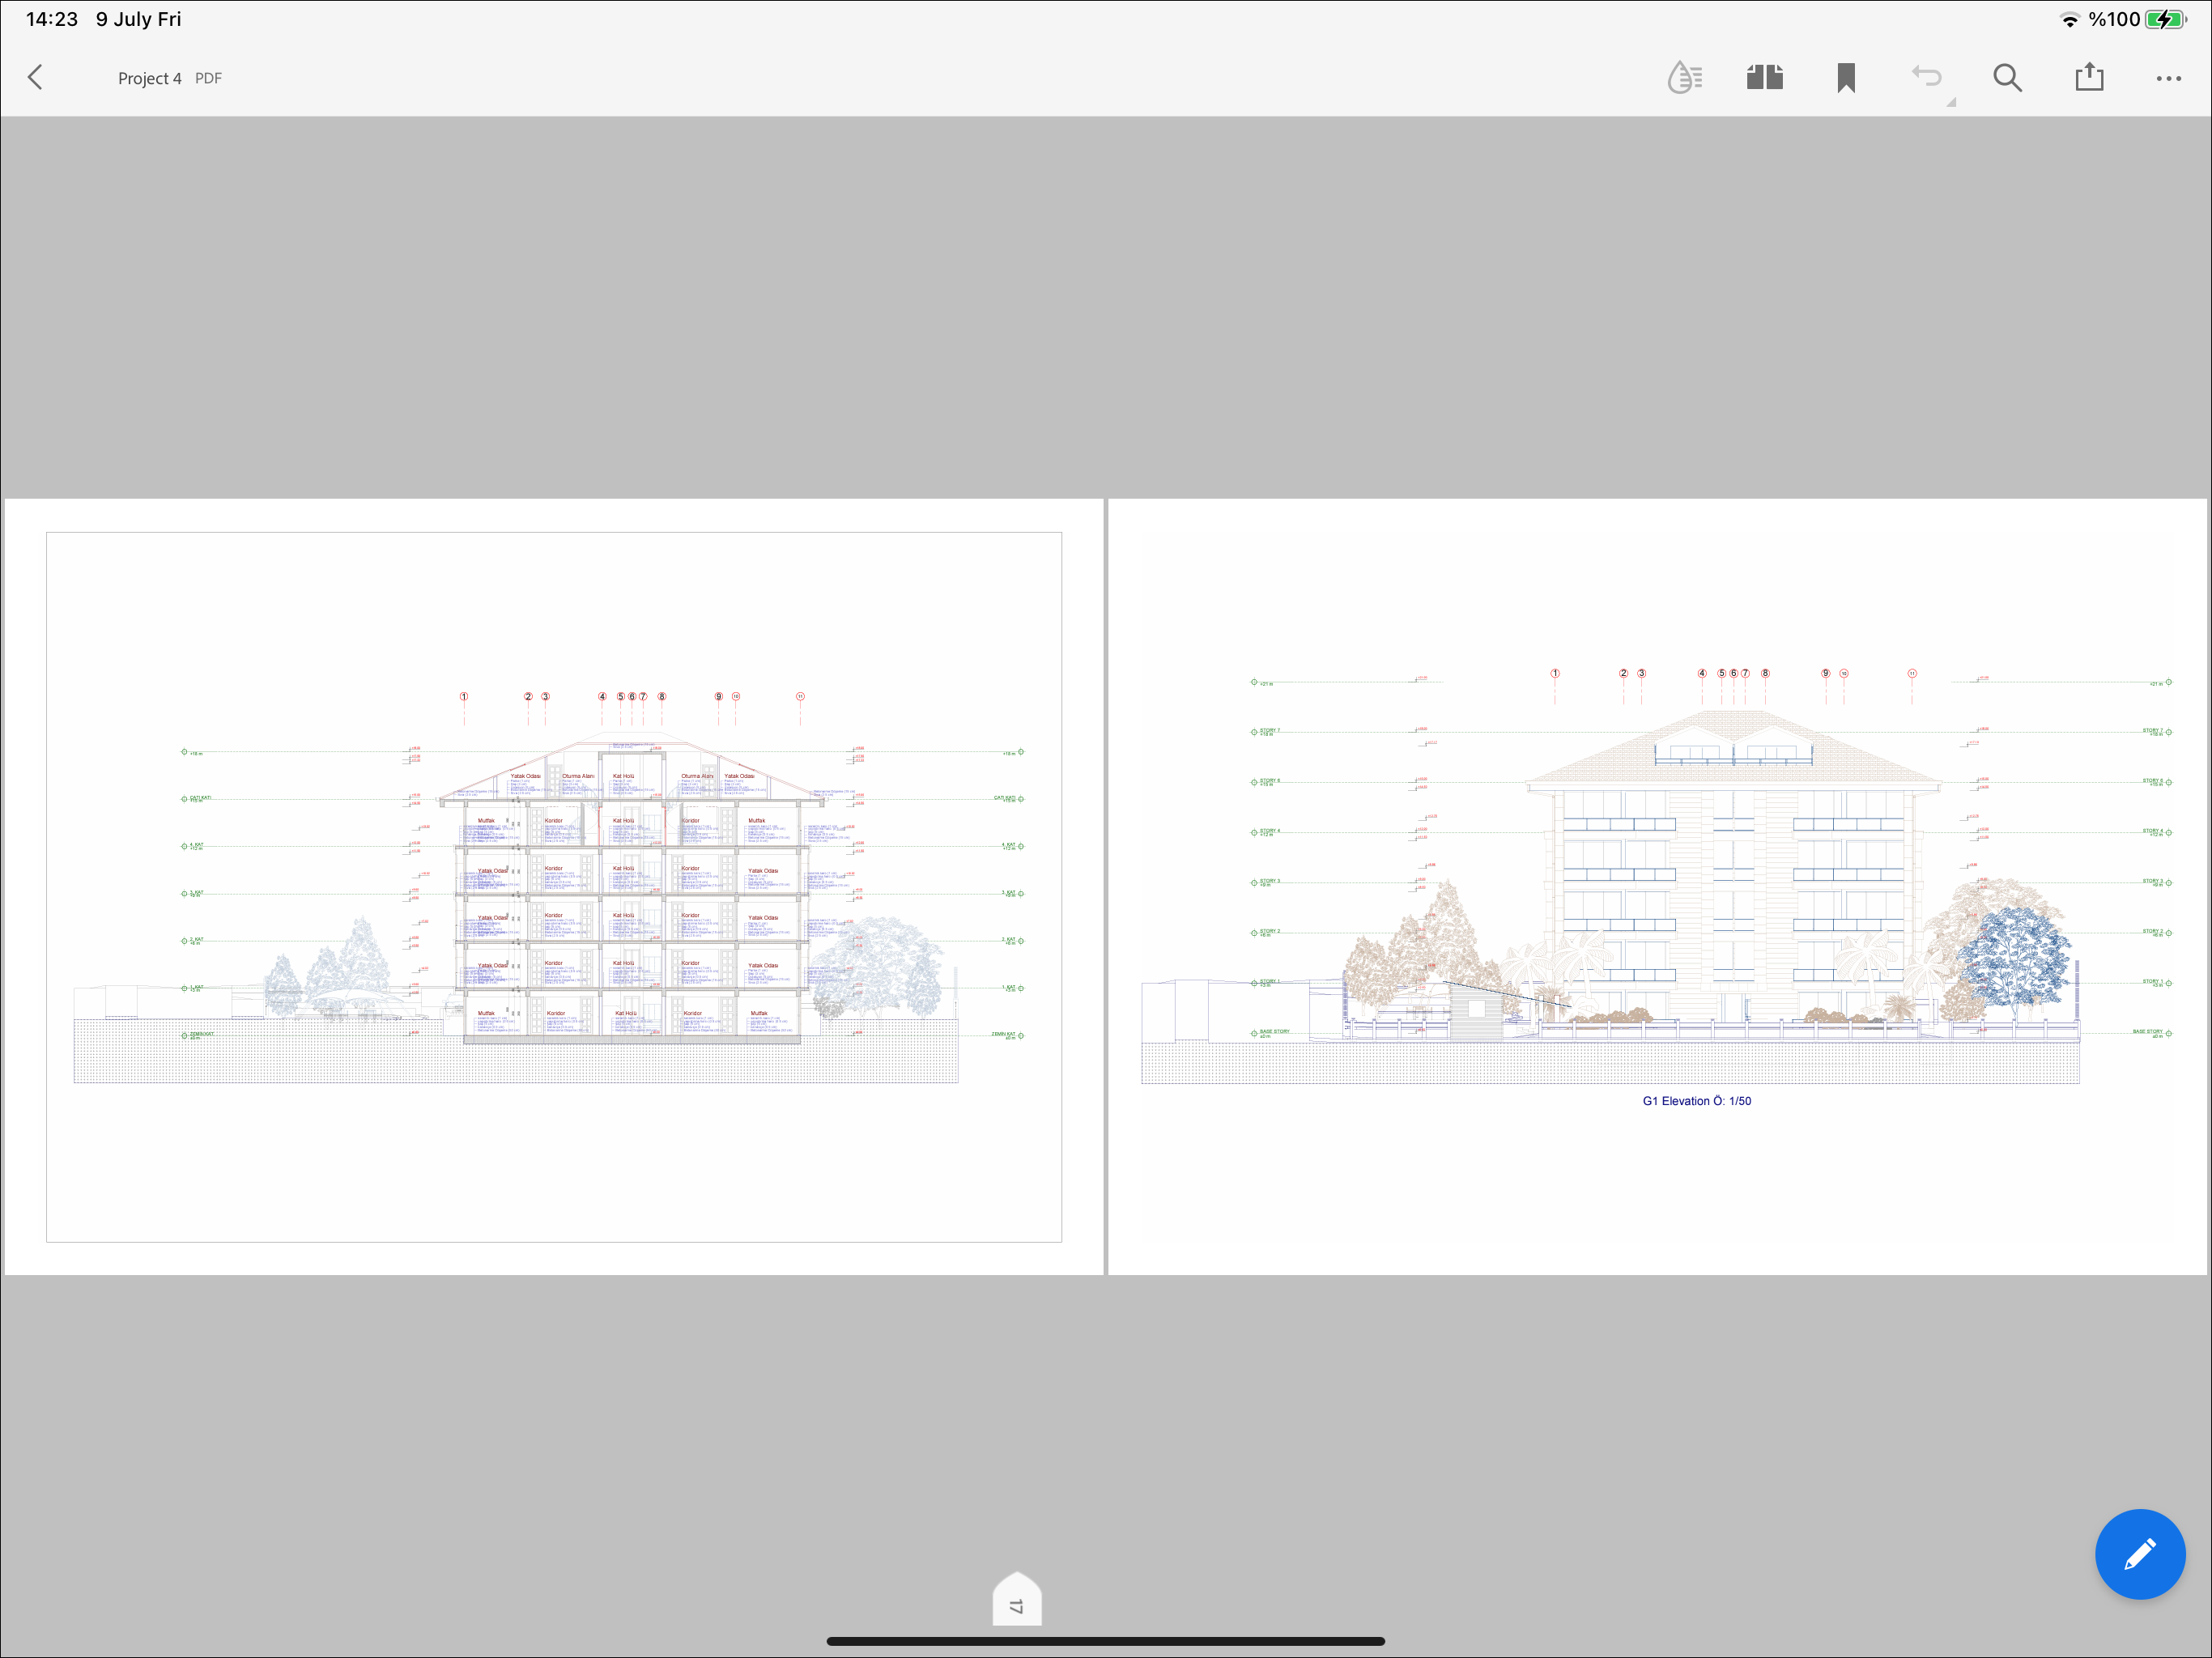
Task: Tap the Project 4 document title
Action: point(149,78)
